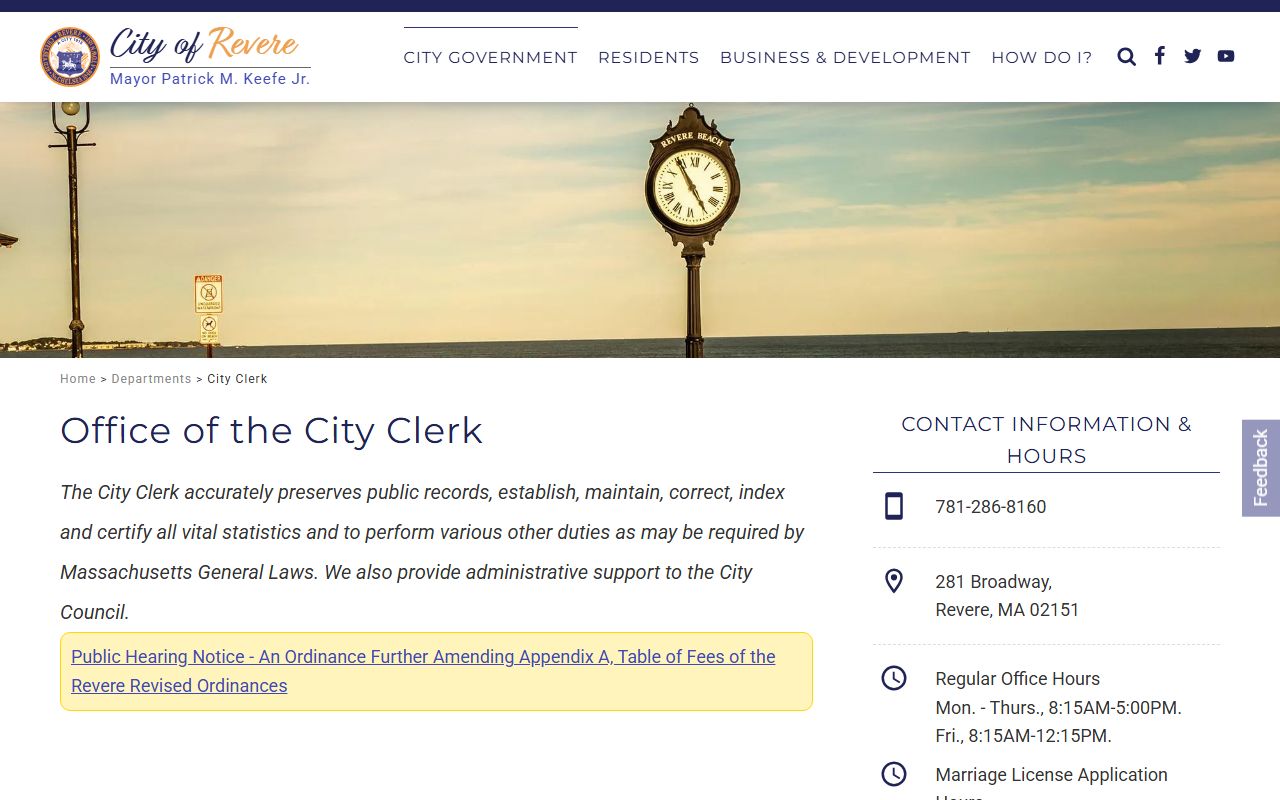Click the City of Revere seal logo
Image resolution: width=1280 pixels, height=800 pixels.
click(70, 57)
